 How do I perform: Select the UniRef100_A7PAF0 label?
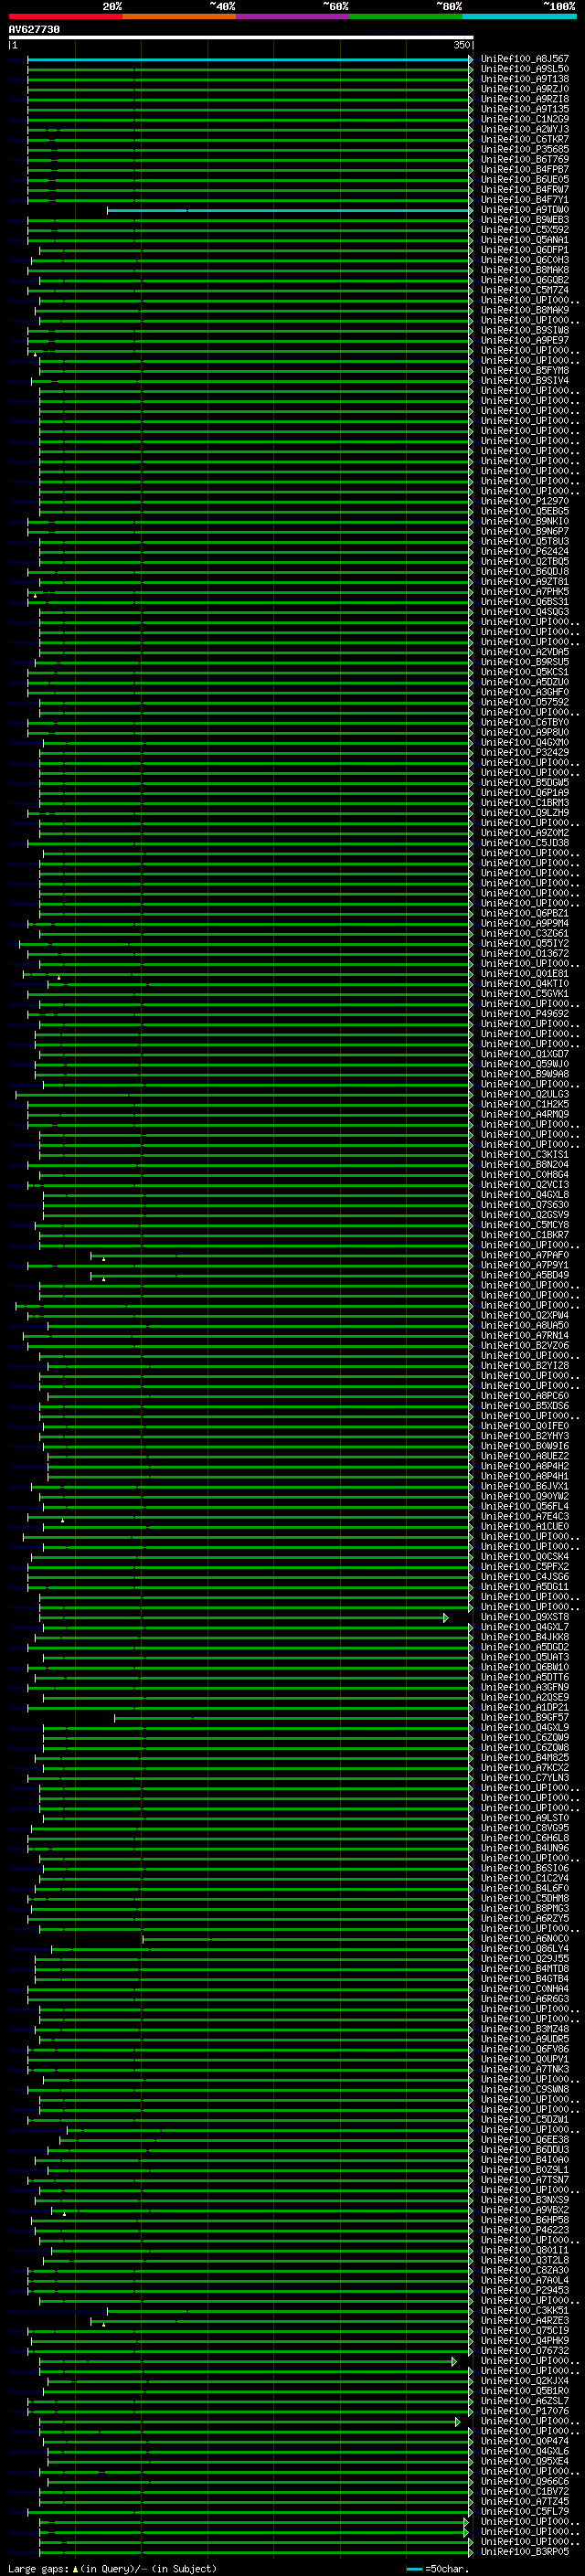point(525,1255)
